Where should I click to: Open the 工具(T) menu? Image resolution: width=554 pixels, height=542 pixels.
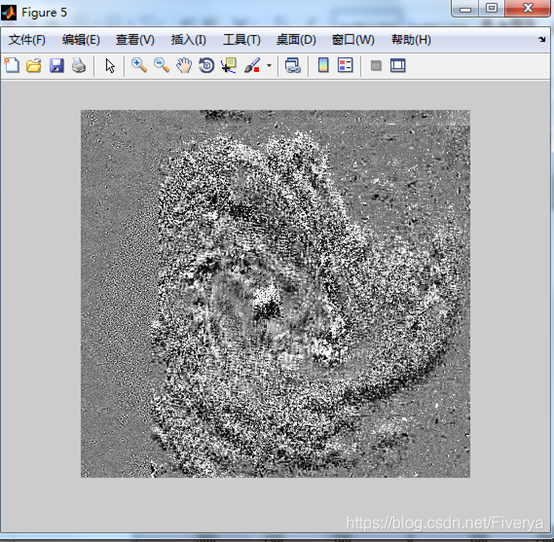(242, 40)
